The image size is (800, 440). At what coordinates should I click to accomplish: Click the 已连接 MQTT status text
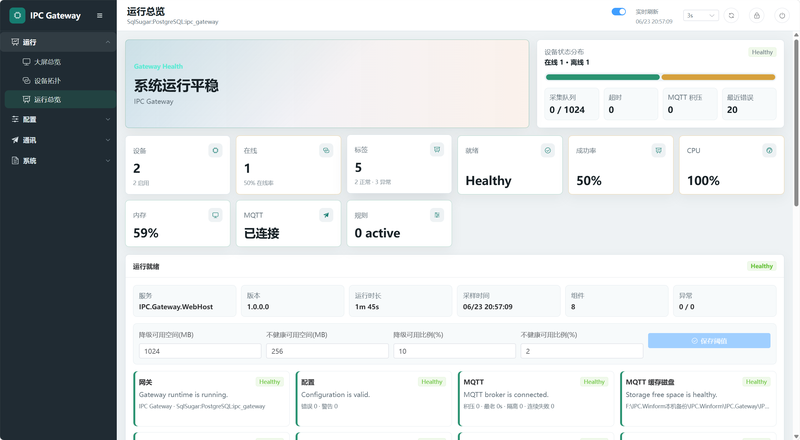coord(261,233)
